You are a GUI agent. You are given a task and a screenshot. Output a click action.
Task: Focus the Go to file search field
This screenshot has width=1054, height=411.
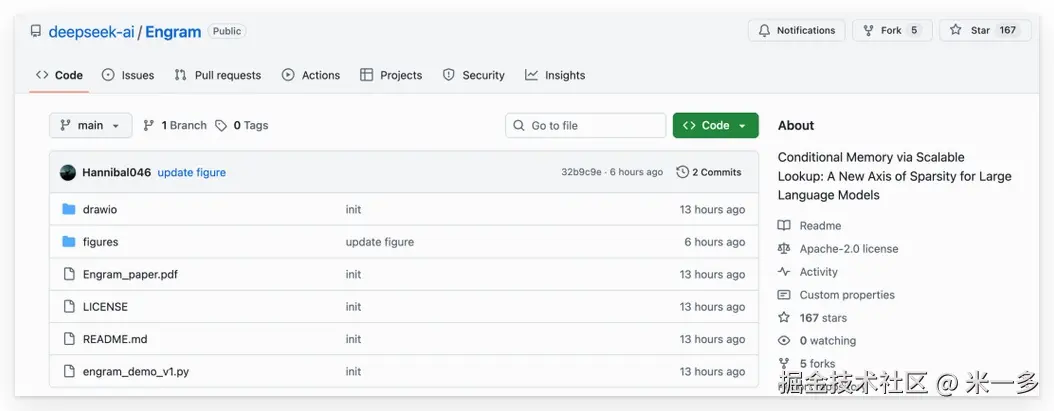click(585, 125)
